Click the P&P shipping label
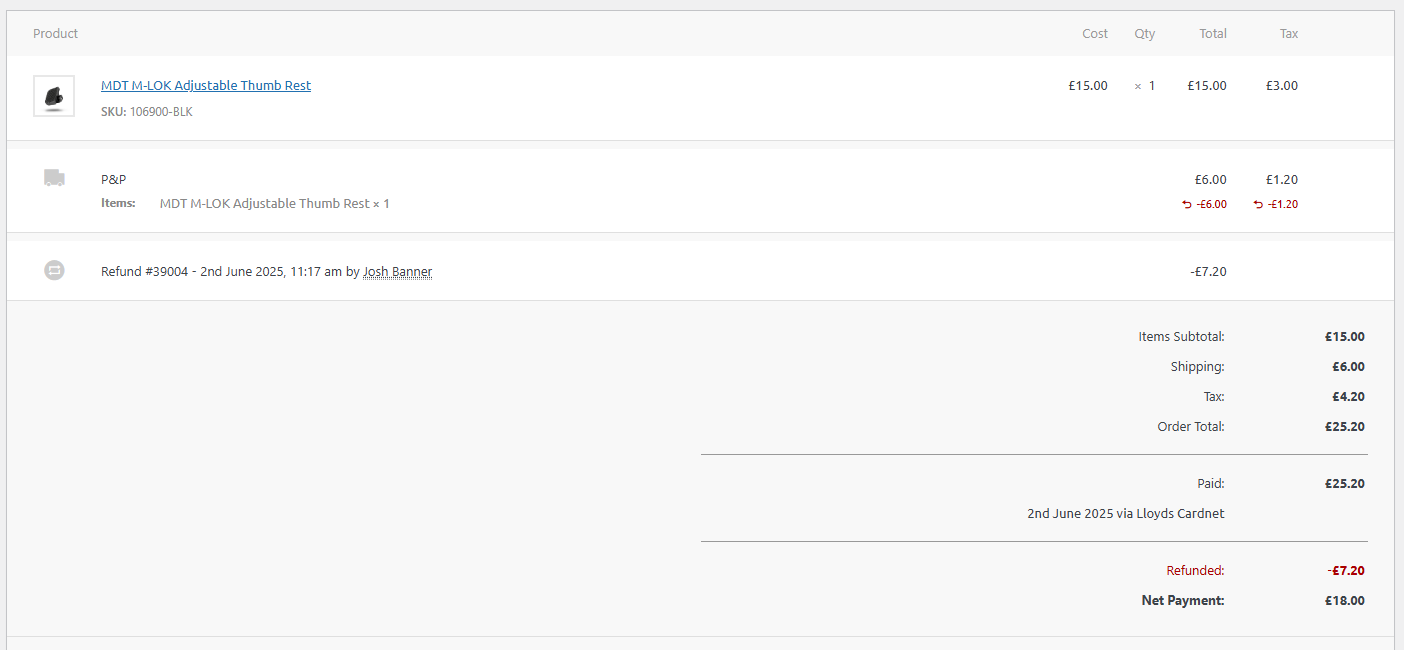The height and width of the screenshot is (650, 1404). (113, 180)
